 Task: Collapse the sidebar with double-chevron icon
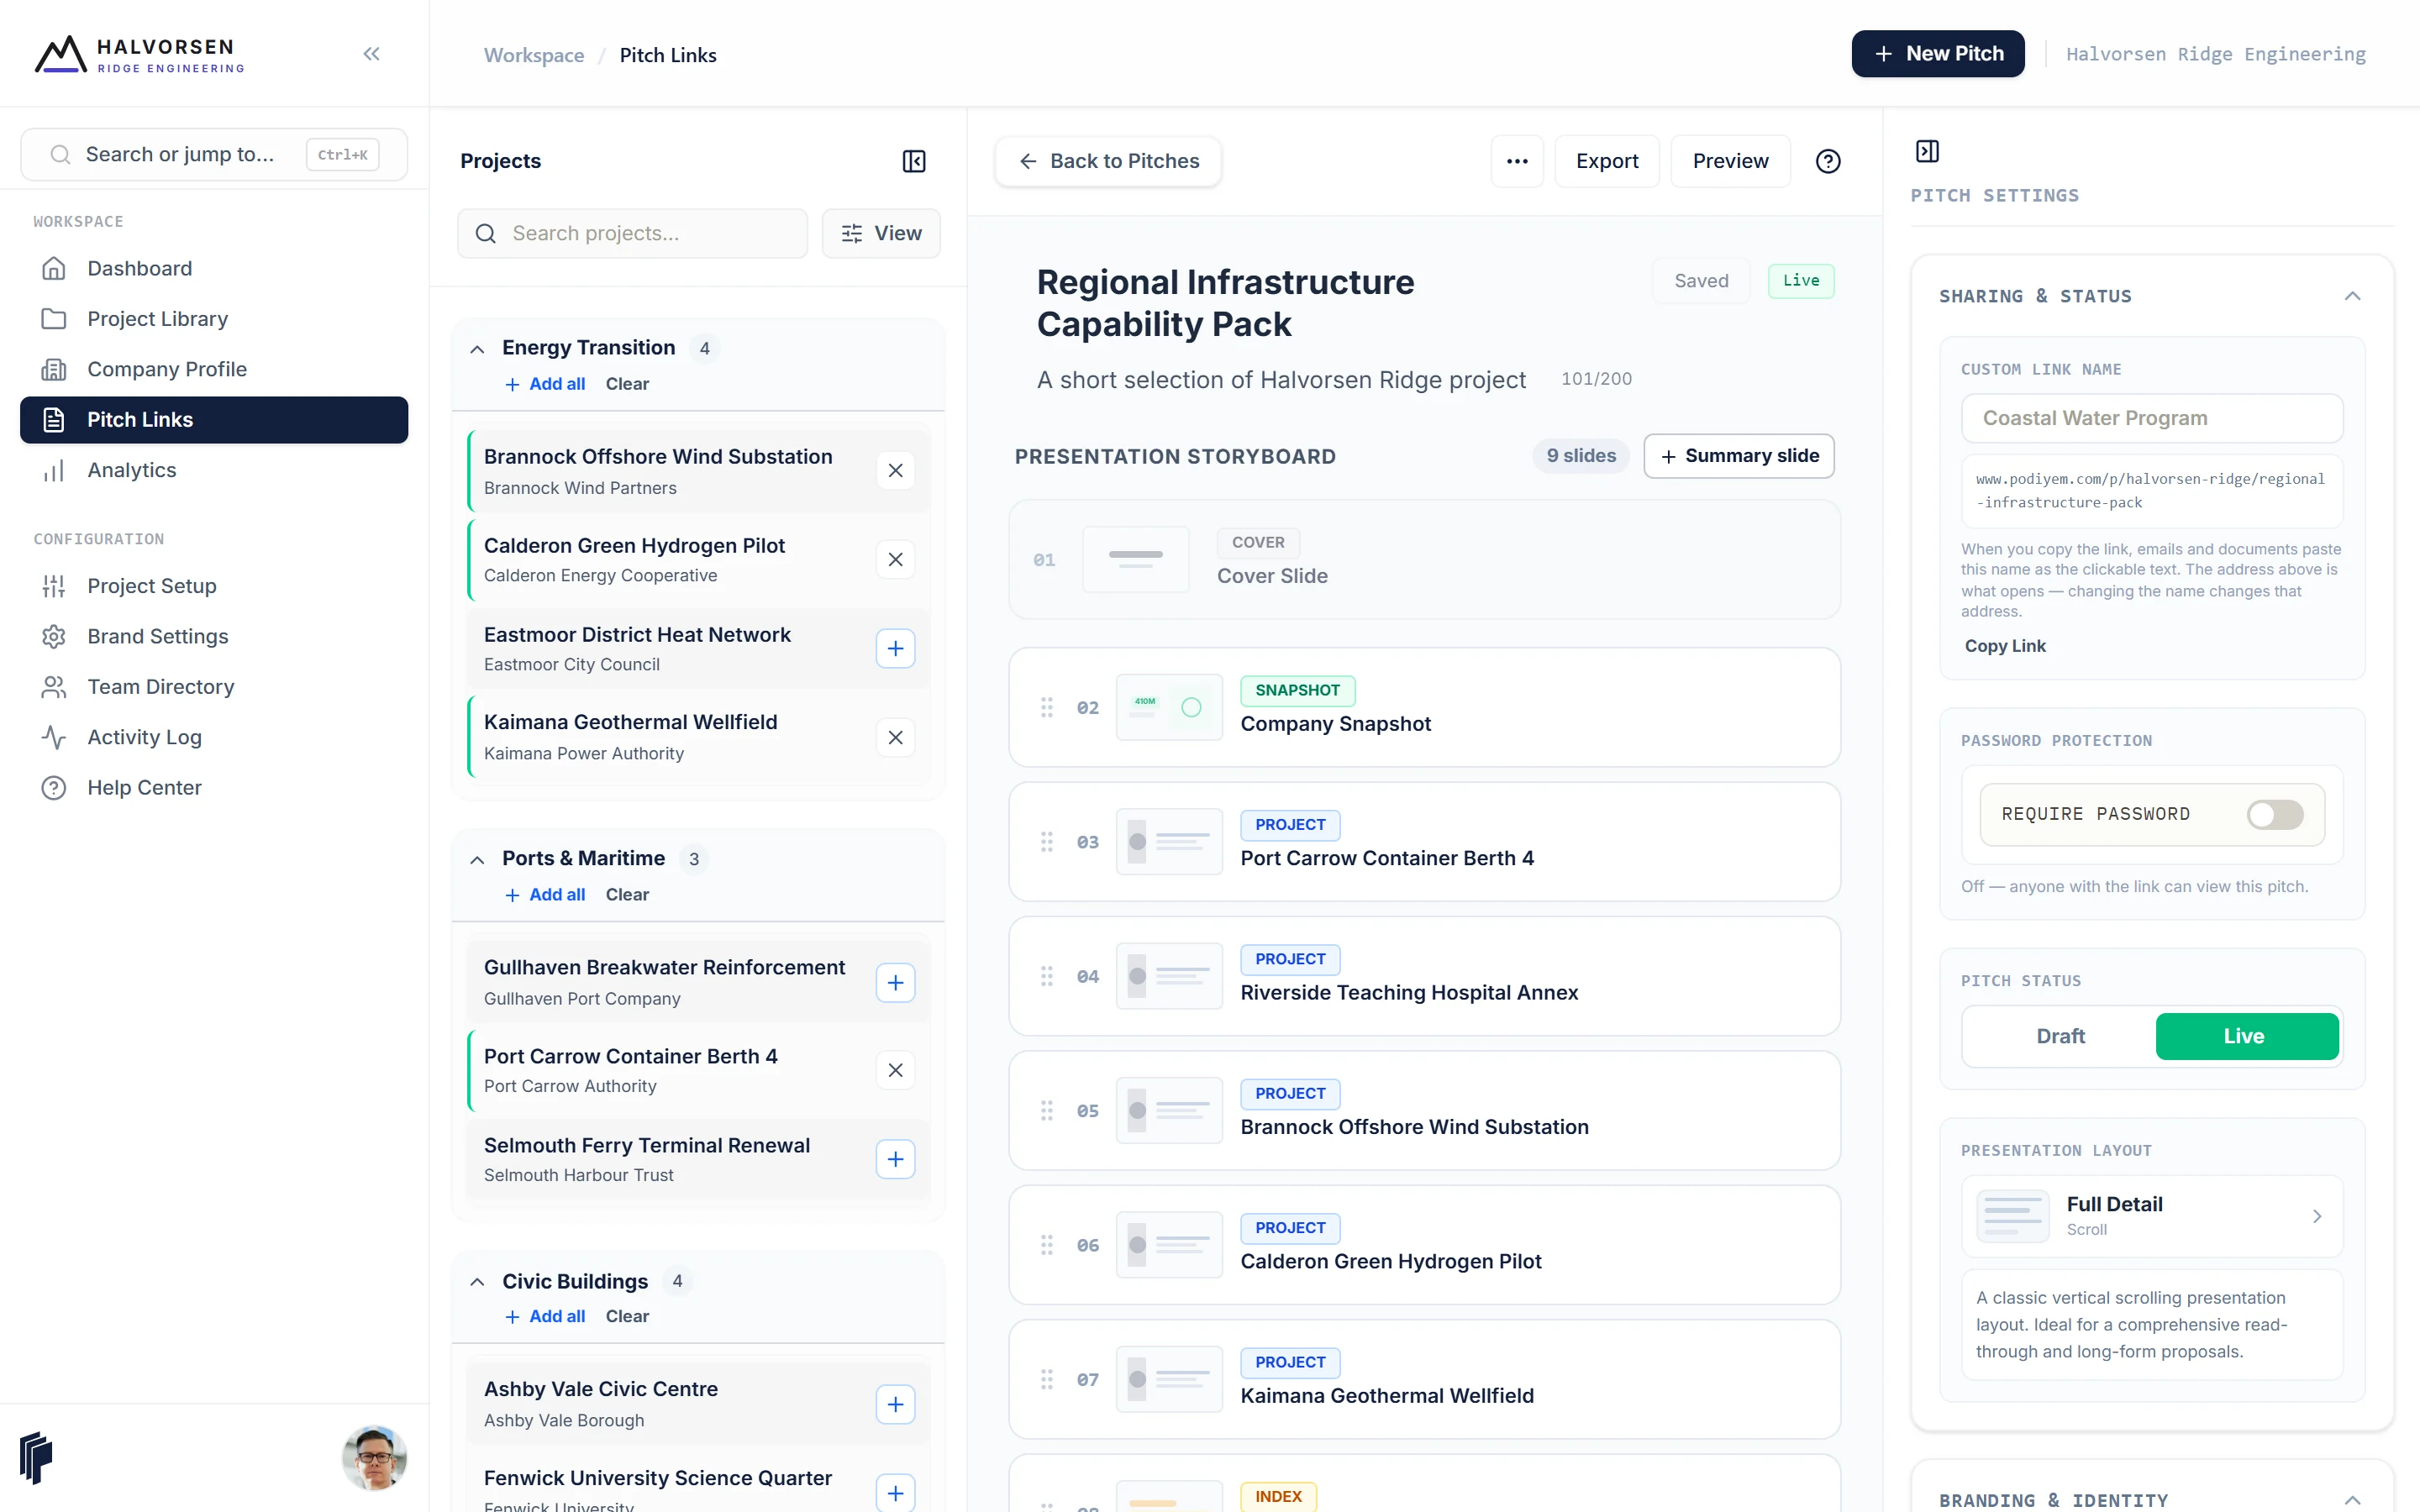tap(371, 54)
